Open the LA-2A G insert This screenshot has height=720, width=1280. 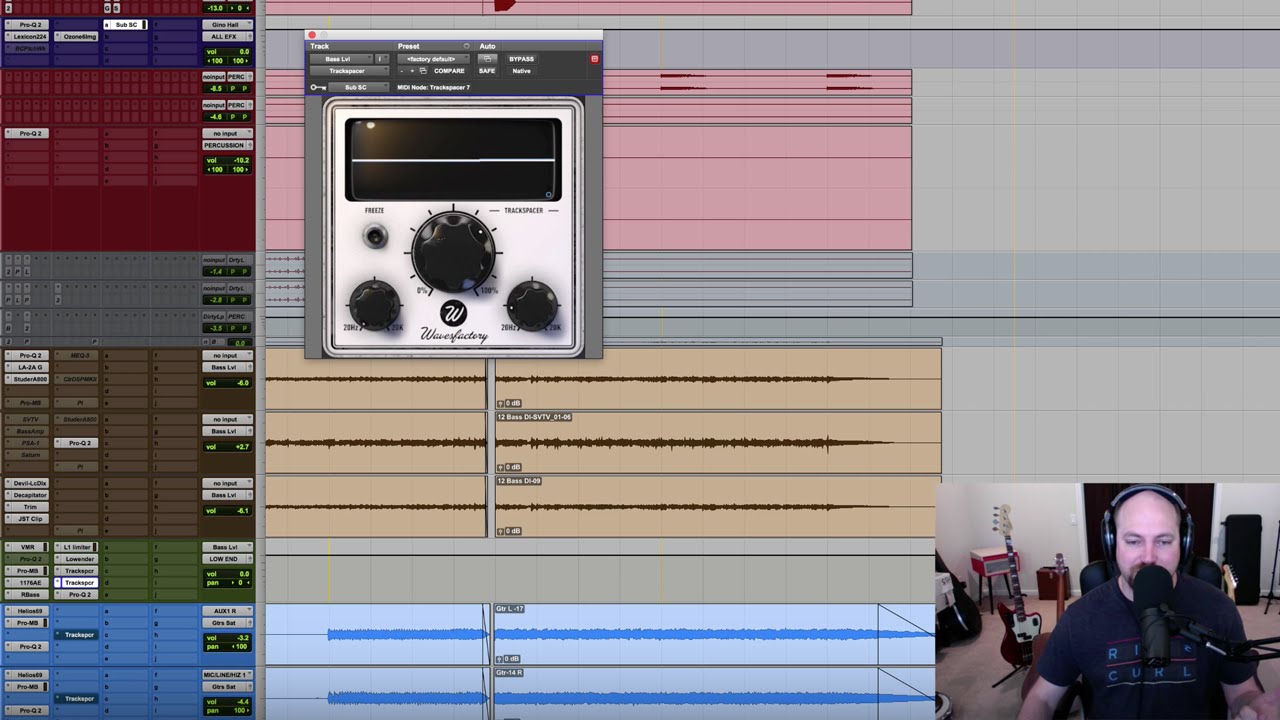click(x=30, y=367)
